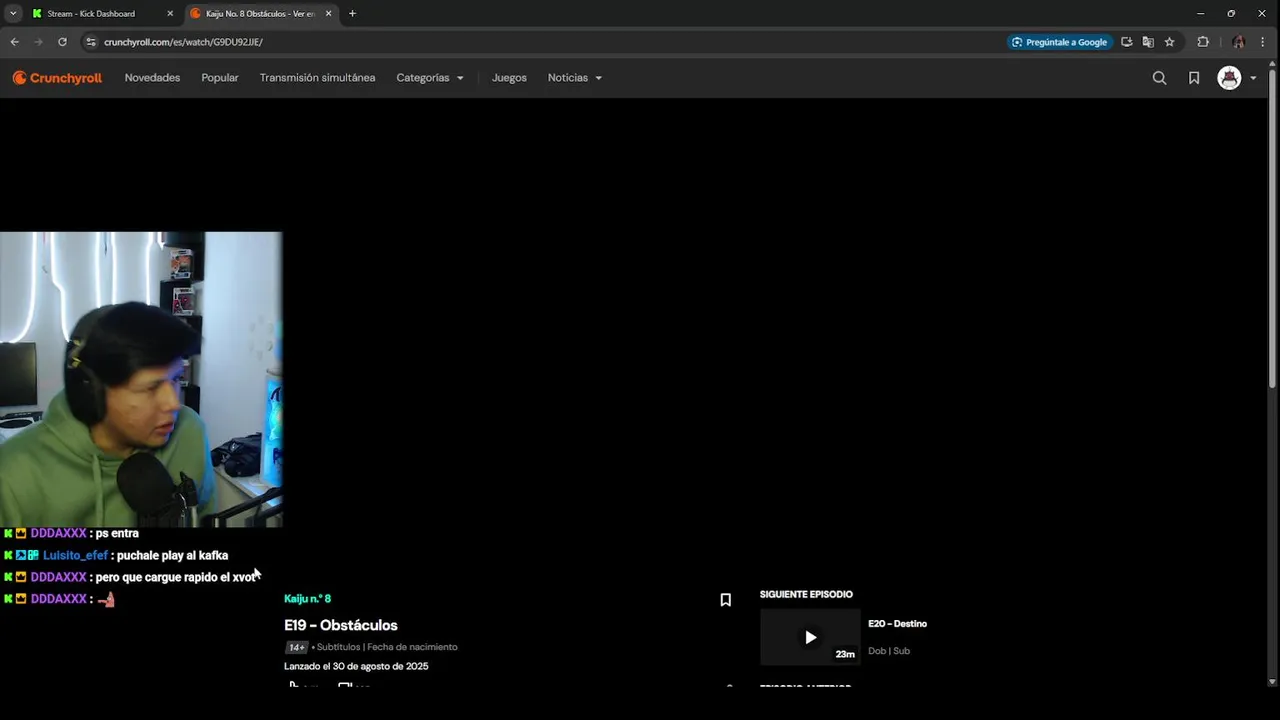Open Transmisión simultánea page
The width and height of the screenshot is (1280, 720).
pyautogui.click(x=317, y=78)
